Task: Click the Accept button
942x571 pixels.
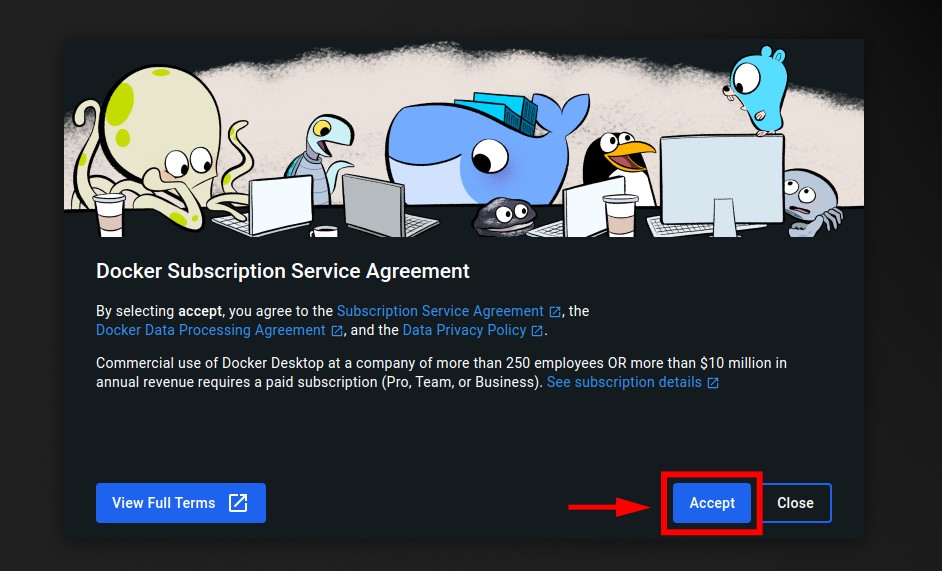Action: pos(712,502)
